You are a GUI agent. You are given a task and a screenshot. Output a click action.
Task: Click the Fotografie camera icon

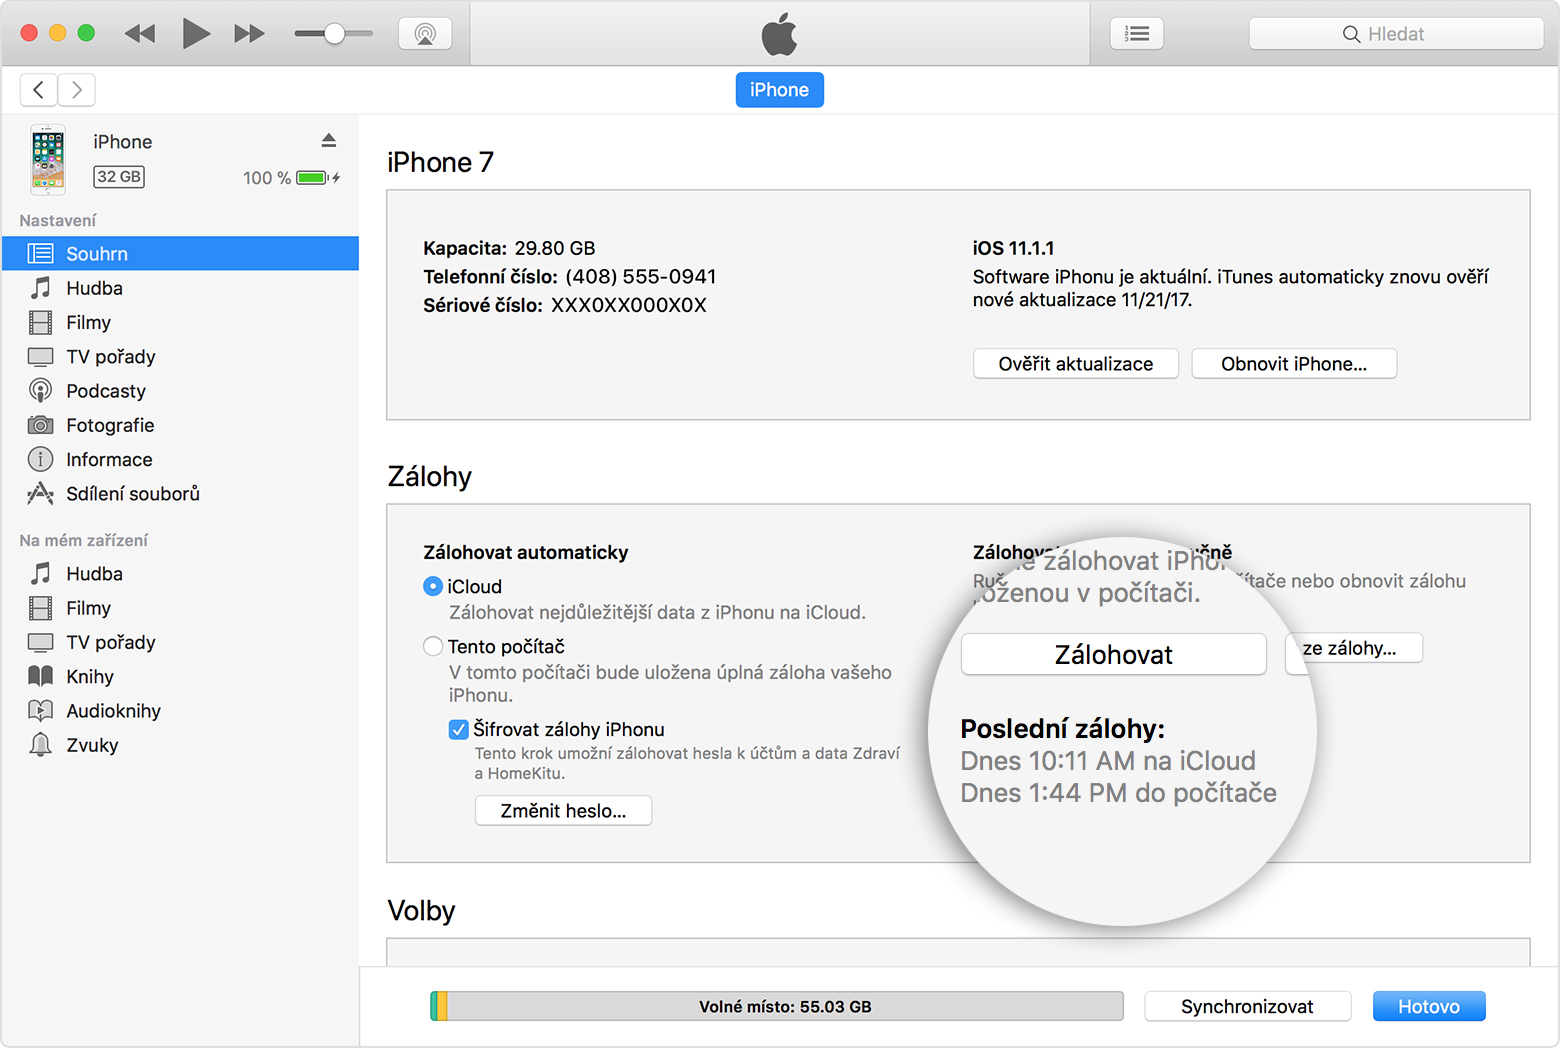[40, 425]
